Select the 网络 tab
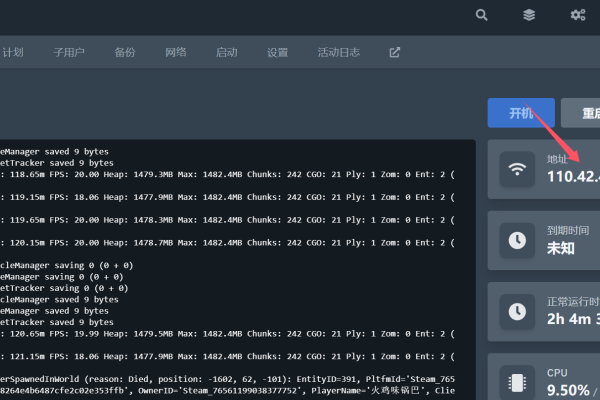 176,52
